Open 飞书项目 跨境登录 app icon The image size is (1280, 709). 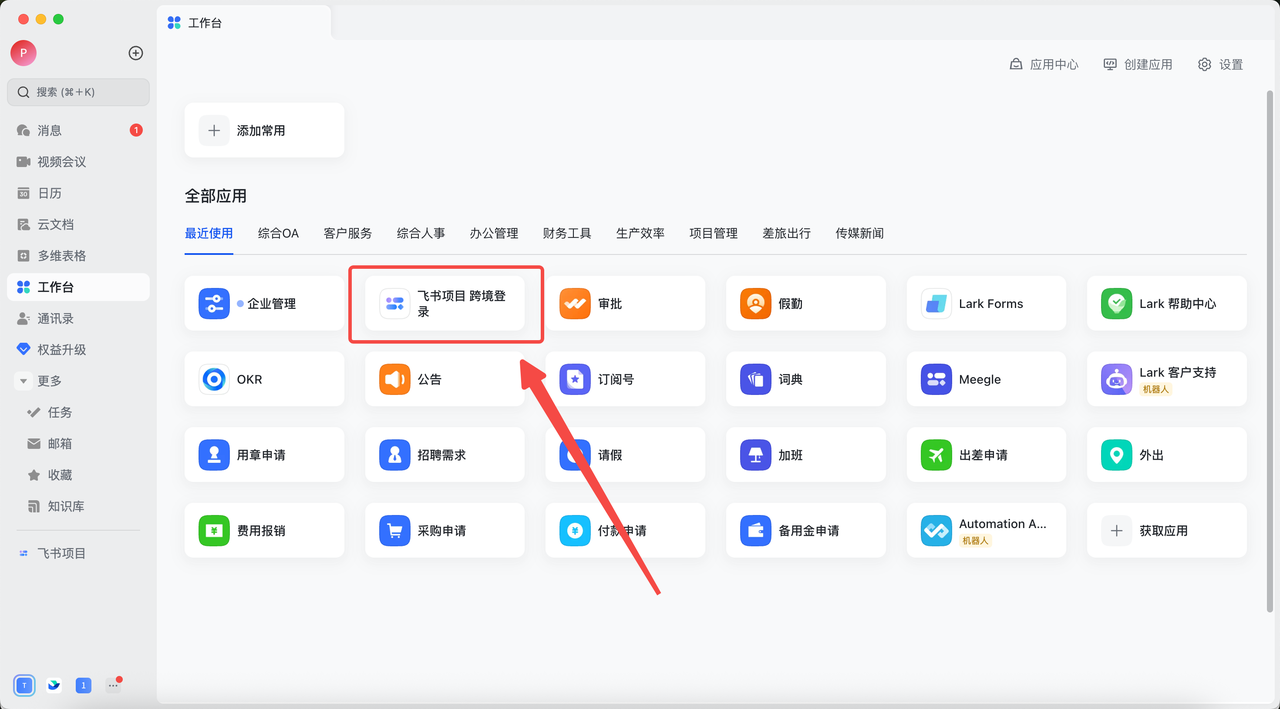point(395,304)
